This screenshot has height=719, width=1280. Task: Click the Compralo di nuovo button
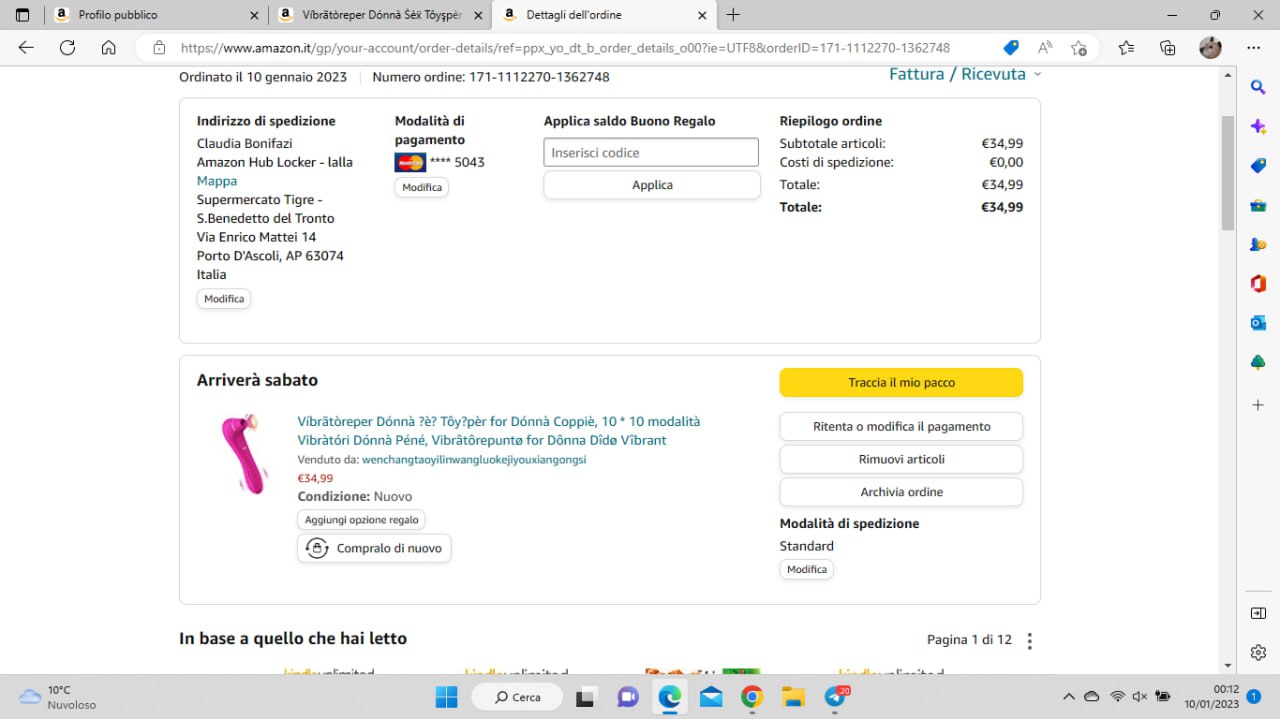(x=374, y=548)
